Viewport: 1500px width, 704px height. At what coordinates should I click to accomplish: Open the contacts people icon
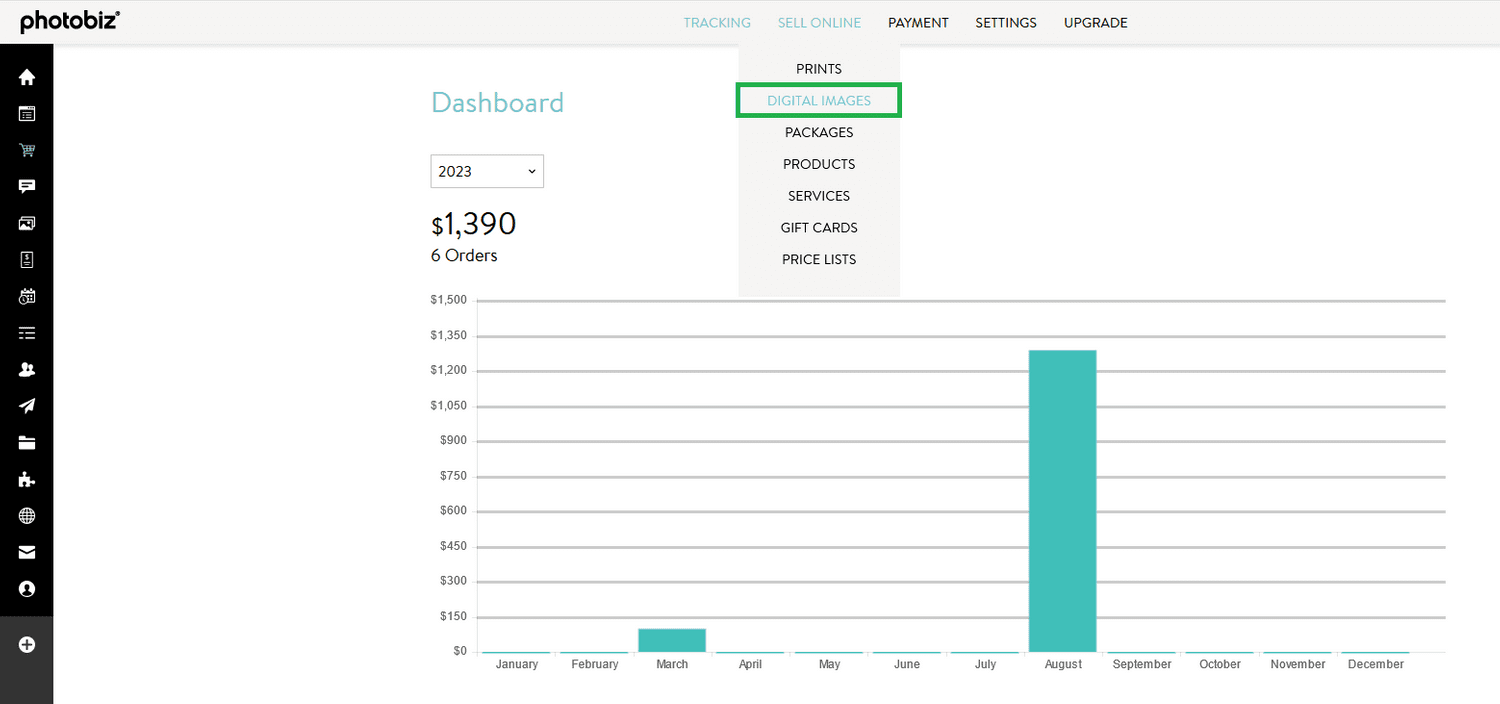point(27,369)
